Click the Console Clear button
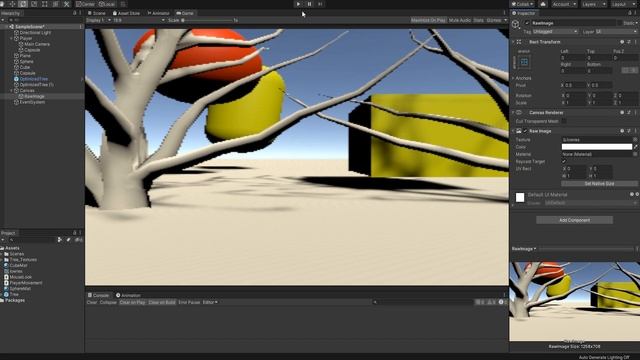640x360 pixels. point(92,302)
